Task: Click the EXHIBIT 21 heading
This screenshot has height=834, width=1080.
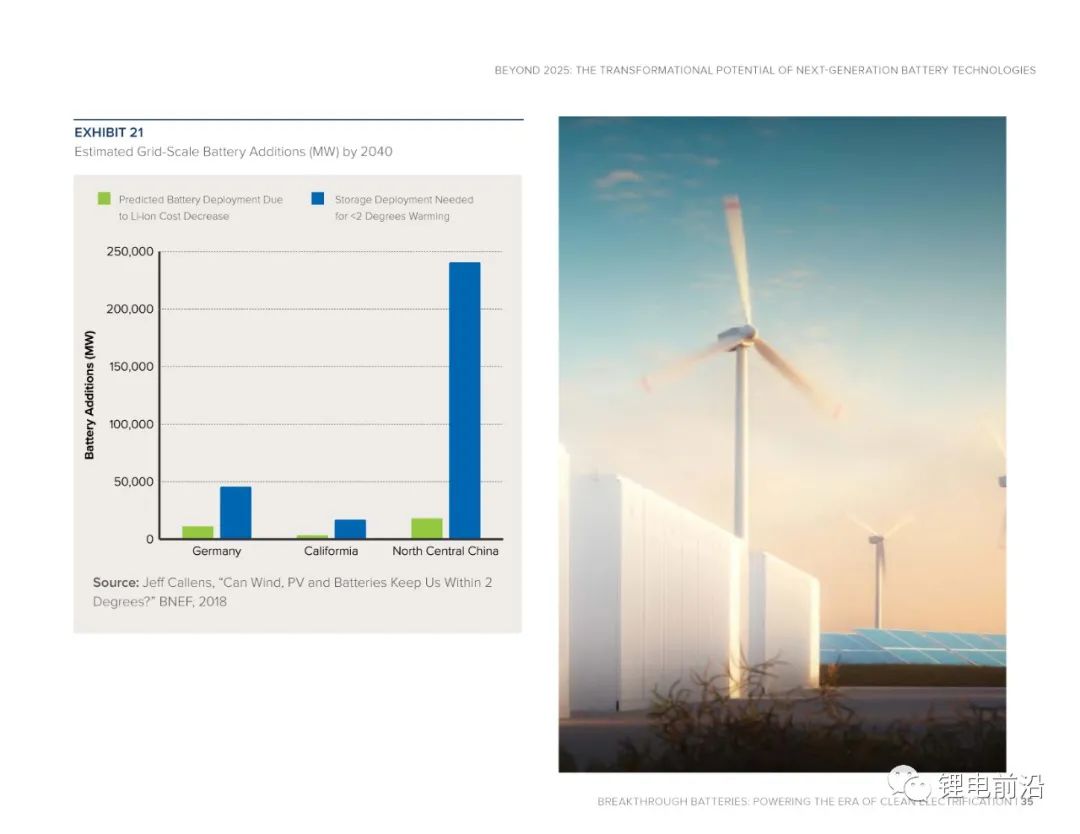Action: click(x=109, y=132)
